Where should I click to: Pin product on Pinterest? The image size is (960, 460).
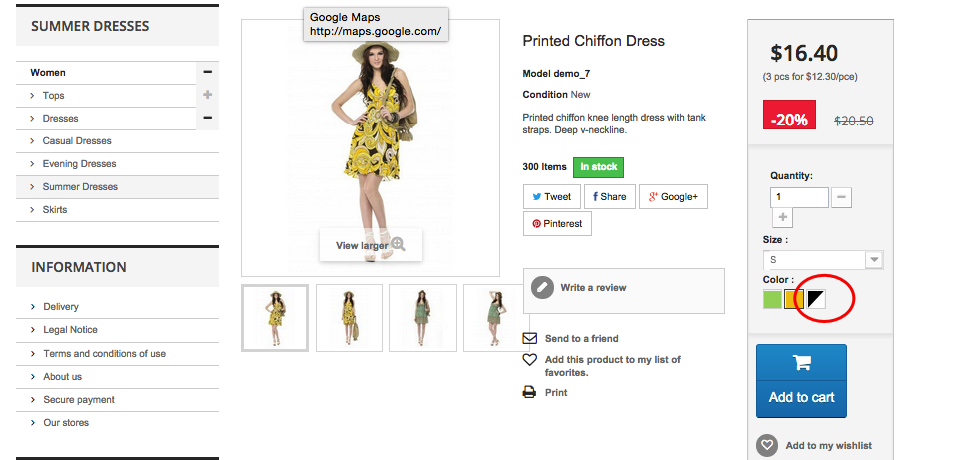tap(557, 224)
